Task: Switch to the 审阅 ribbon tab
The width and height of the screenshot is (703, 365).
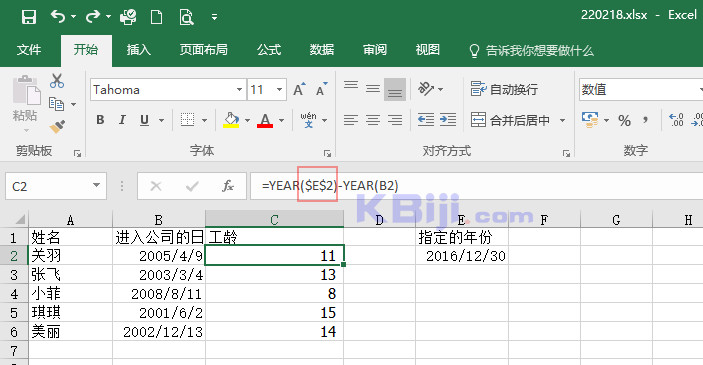Action: coord(374,49)
